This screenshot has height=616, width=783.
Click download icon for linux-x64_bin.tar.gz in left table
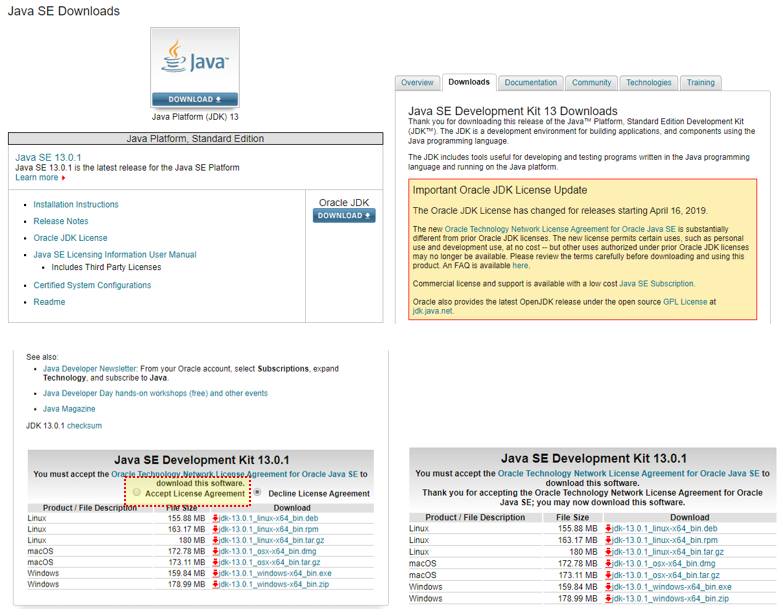tap(215, 540)
